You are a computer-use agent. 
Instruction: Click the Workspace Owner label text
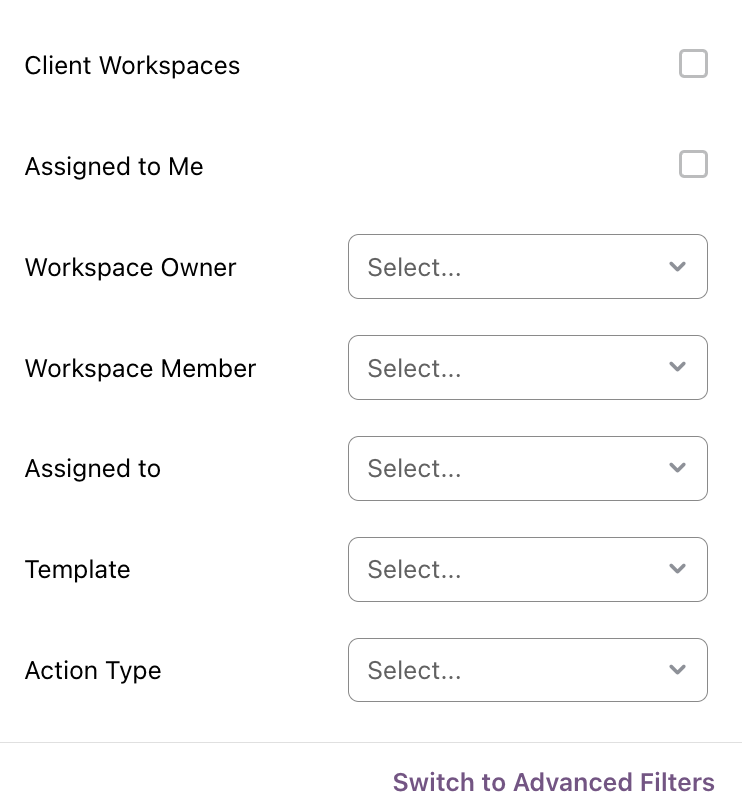(130, 267)
